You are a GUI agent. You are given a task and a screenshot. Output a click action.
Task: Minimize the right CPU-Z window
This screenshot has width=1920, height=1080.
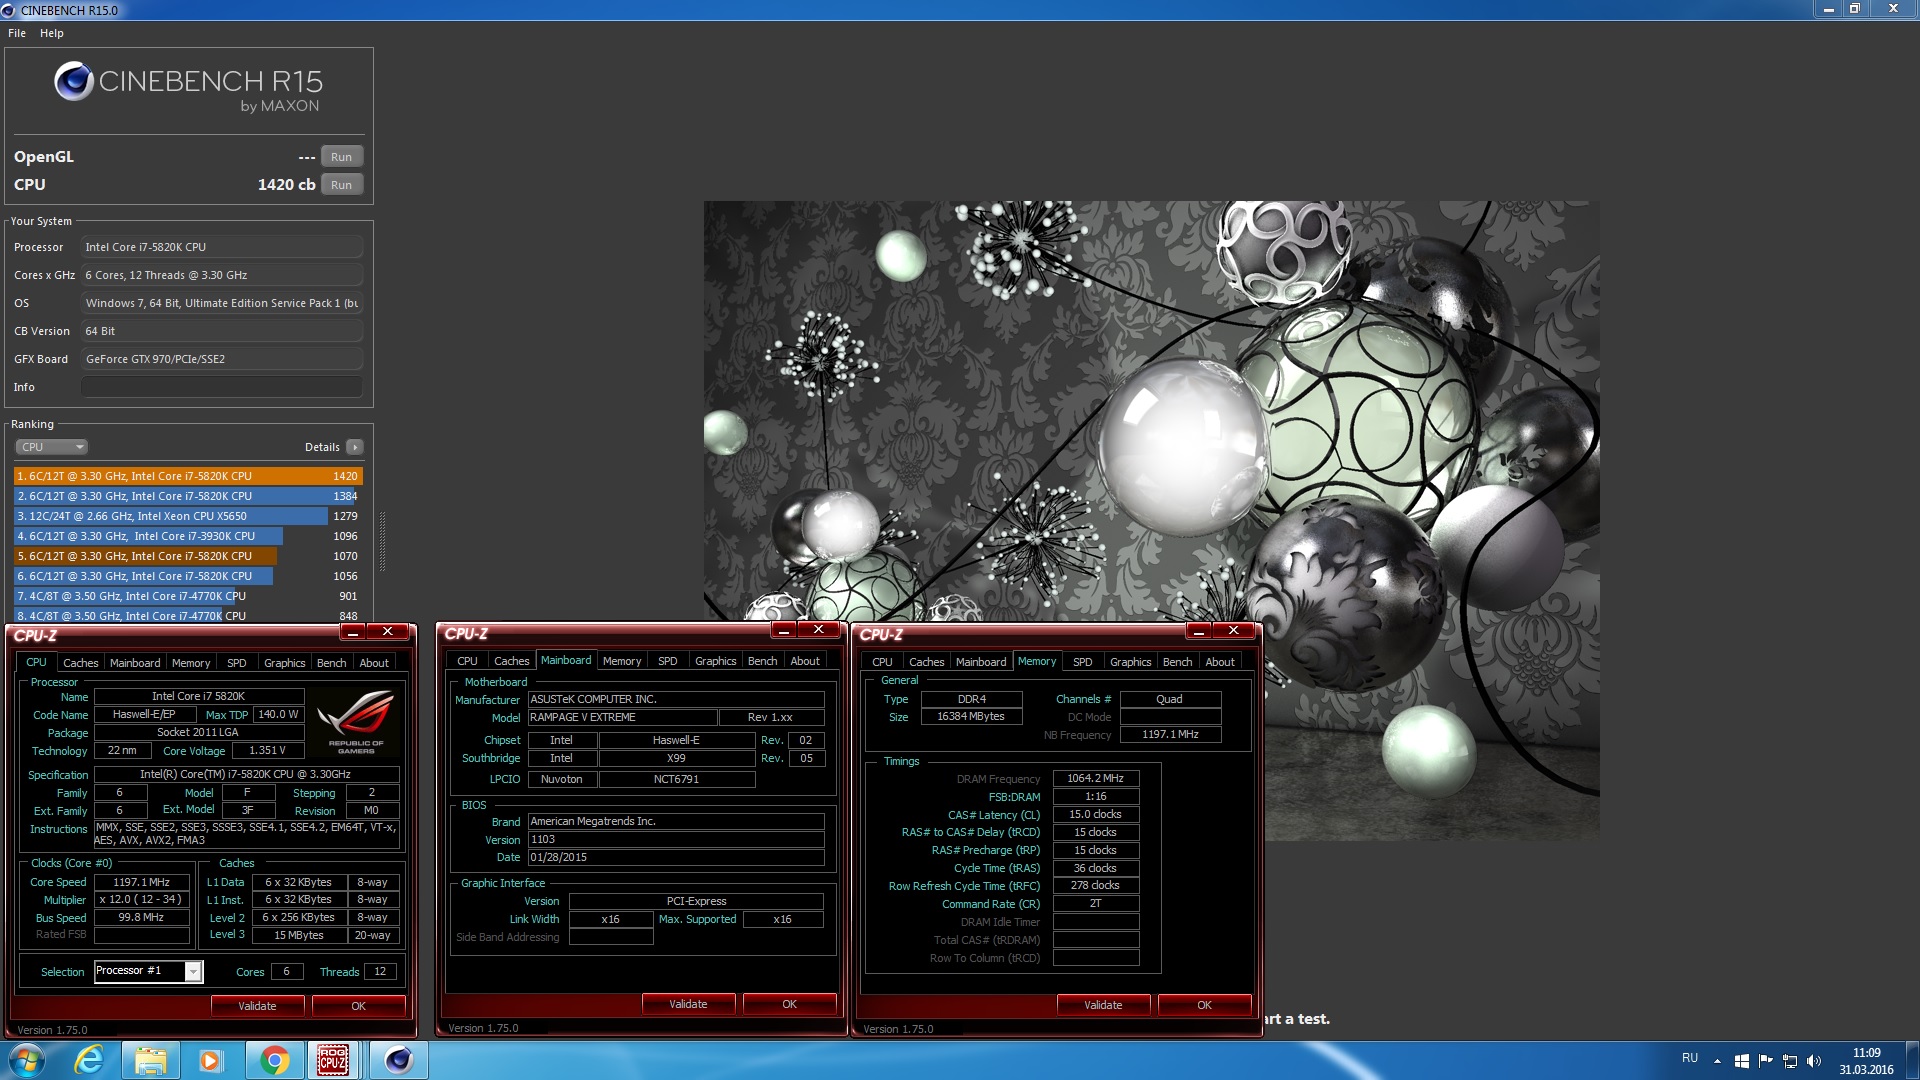[1198, 631]
